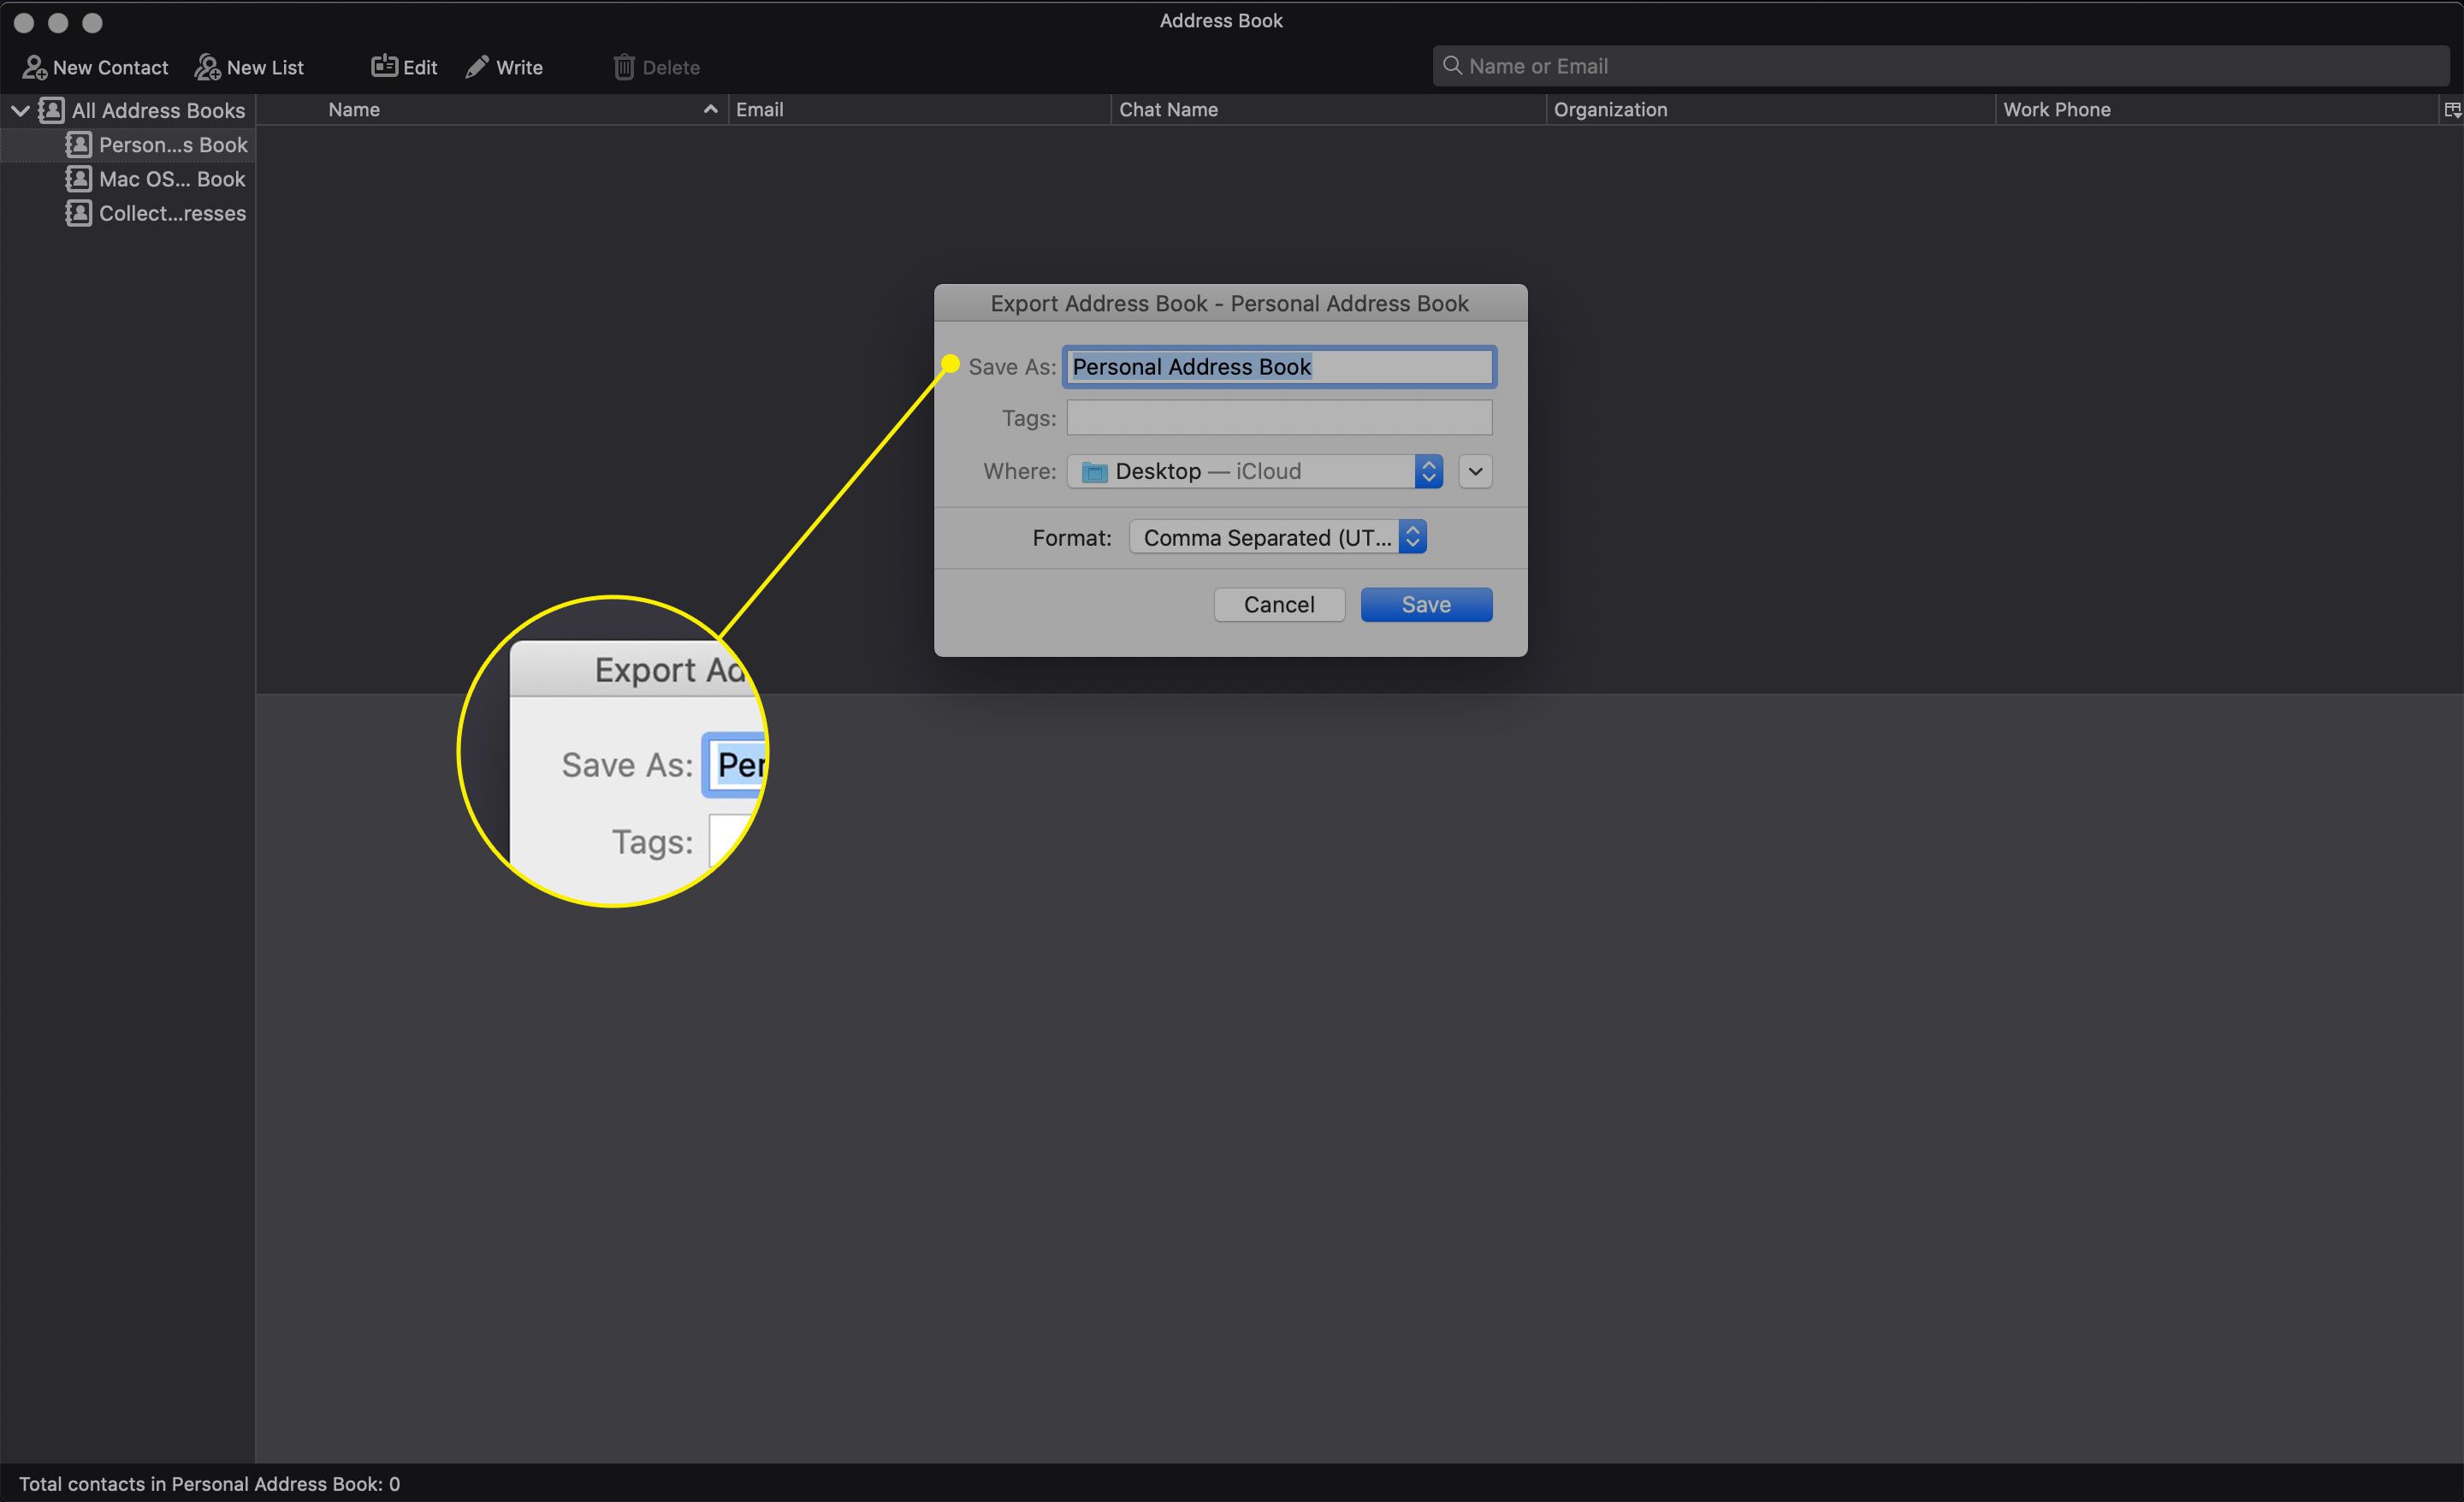The width and height of the screenshot is (2464, 1502).
Task: Click the Save As filename input field
Action: pyautogui.click(x=1280, y=366)
